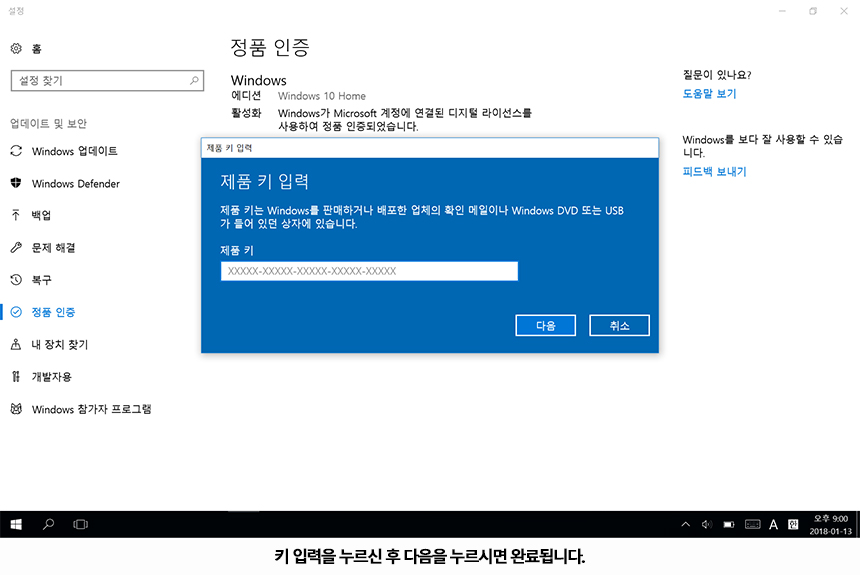Open the 도움말 보기 link
860x575 pixels.
tap(709, 94)
